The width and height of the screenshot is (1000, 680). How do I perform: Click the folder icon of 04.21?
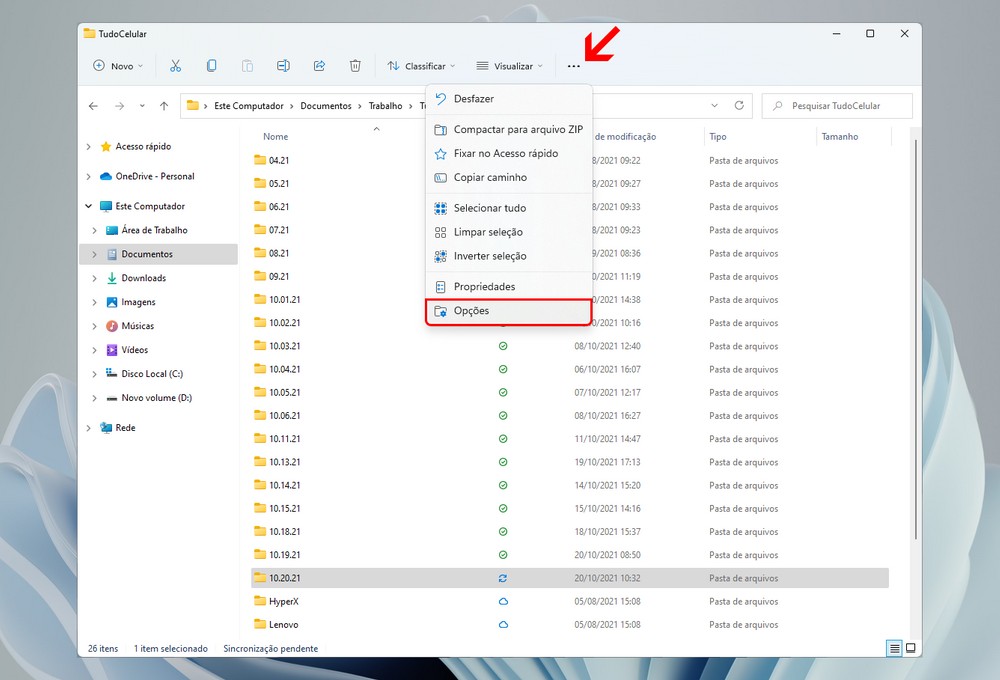coord(260,159)
